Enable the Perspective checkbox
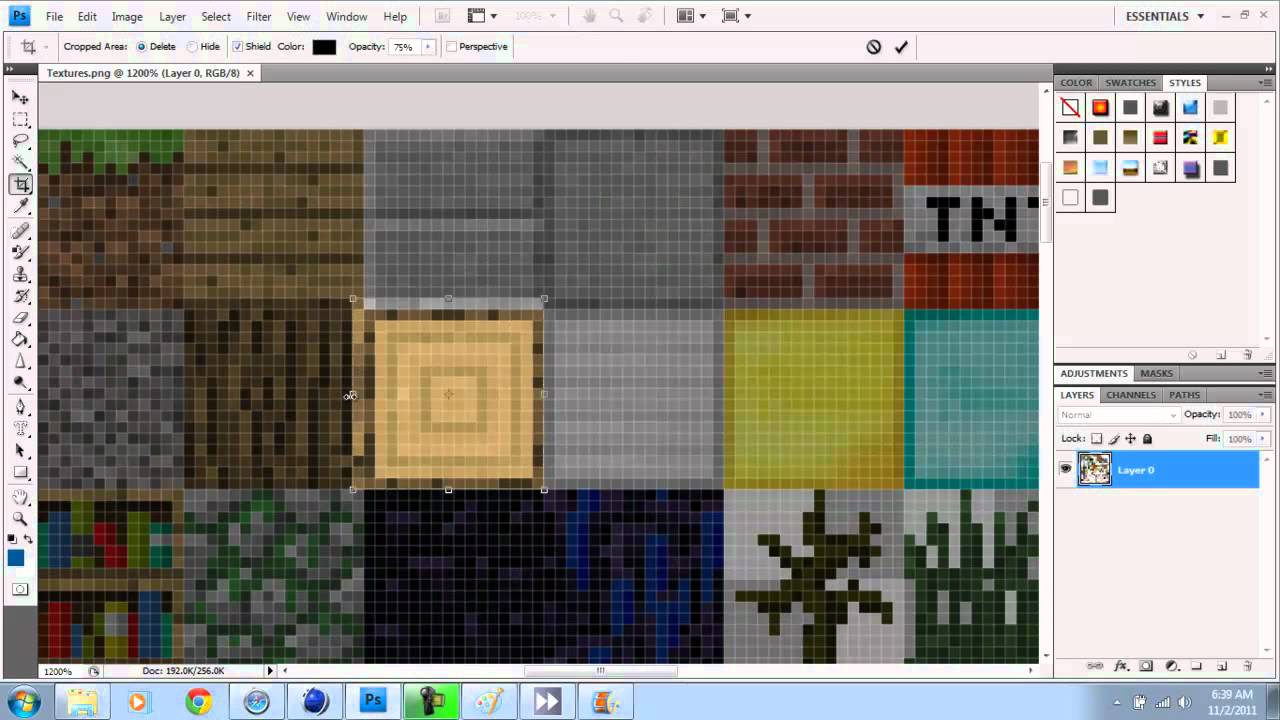1280x720 pixels. (452, 47)
